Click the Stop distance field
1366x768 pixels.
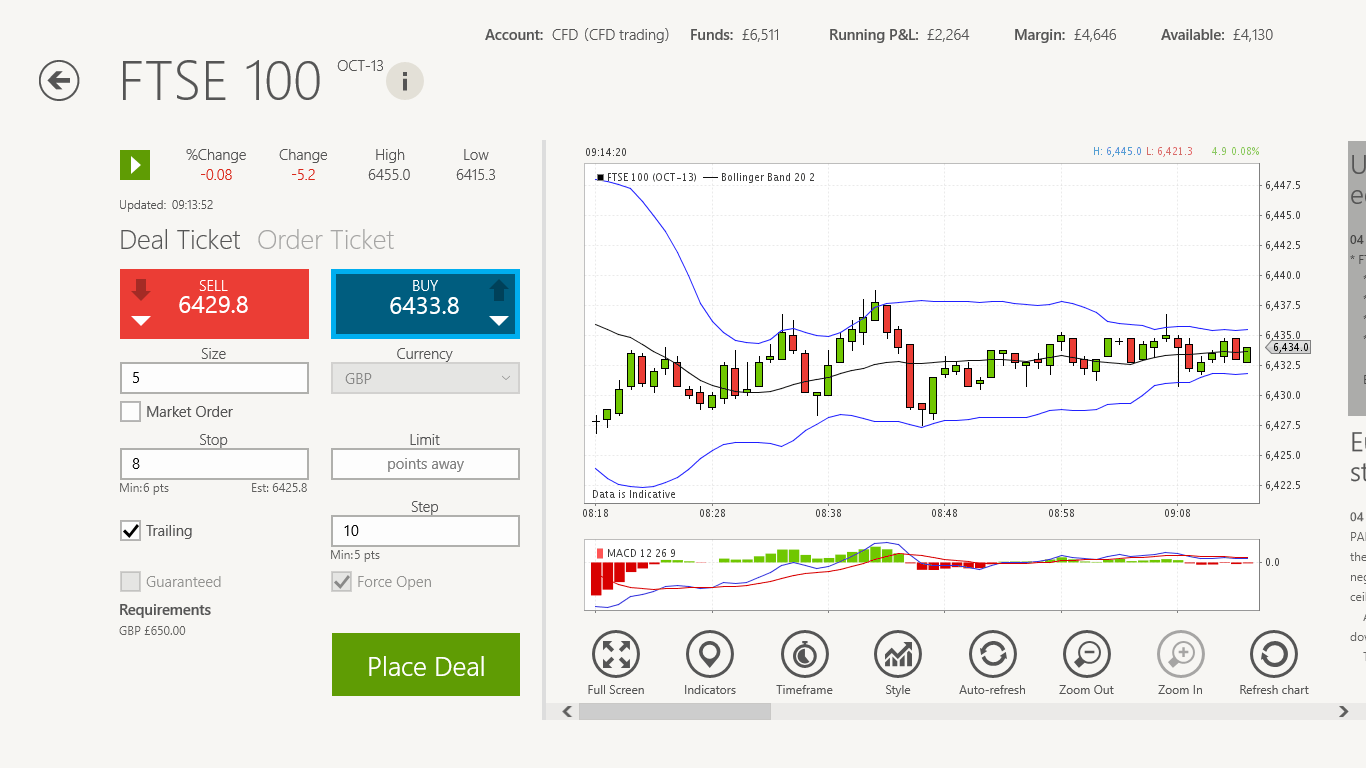[x=214, y=464]
